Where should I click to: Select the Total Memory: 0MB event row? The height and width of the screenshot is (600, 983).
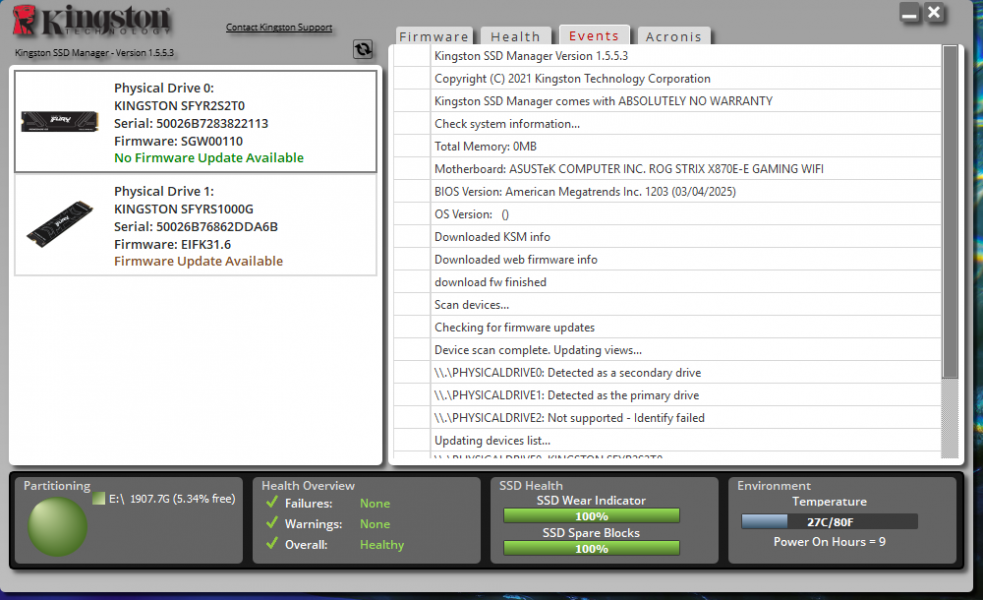click(667, 146)
